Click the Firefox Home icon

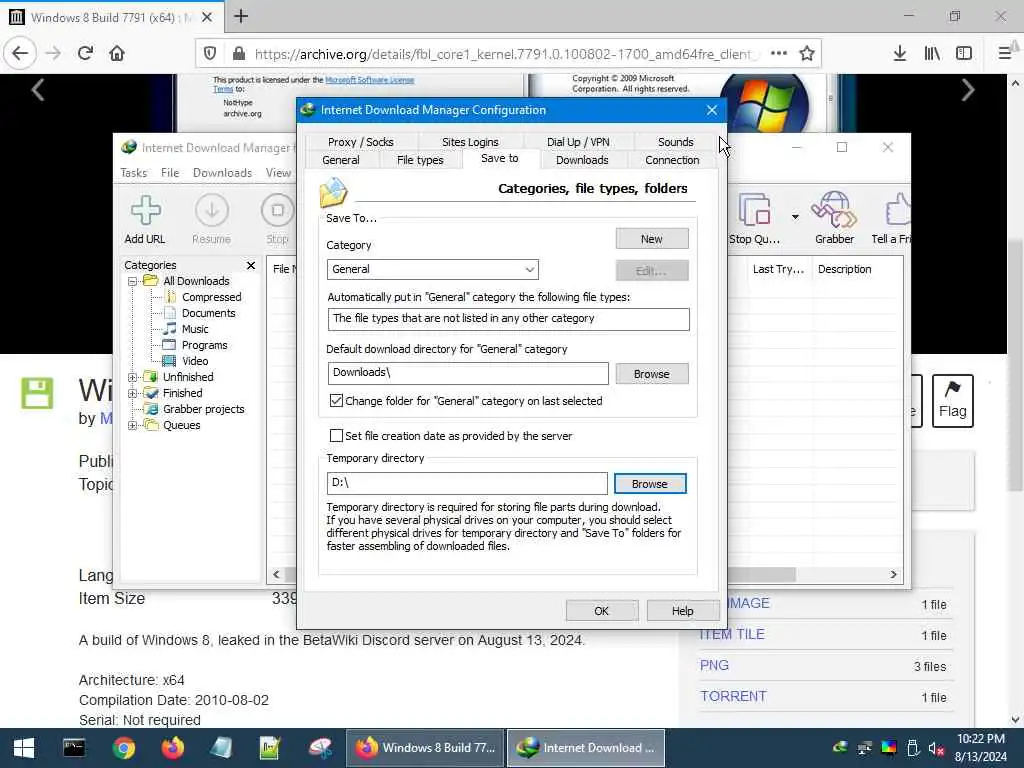[117, 53]
